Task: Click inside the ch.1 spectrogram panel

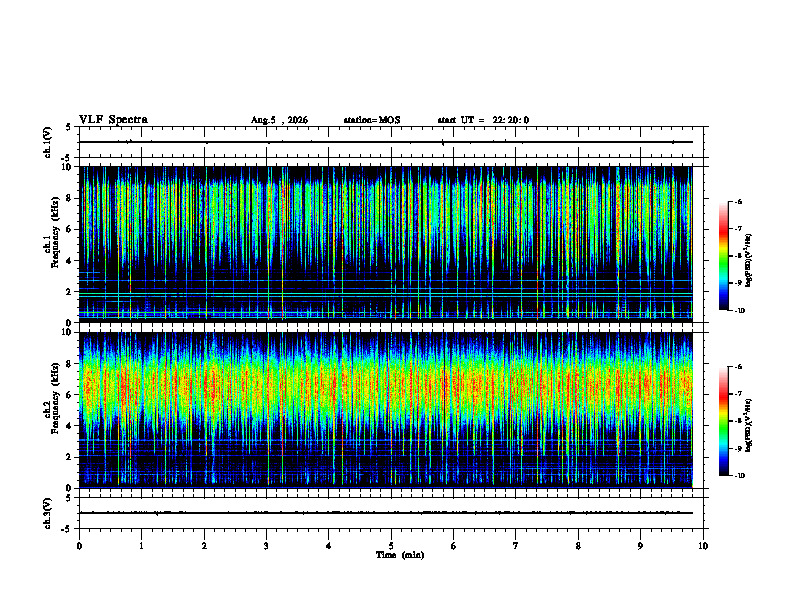Action: click(386, 244)
